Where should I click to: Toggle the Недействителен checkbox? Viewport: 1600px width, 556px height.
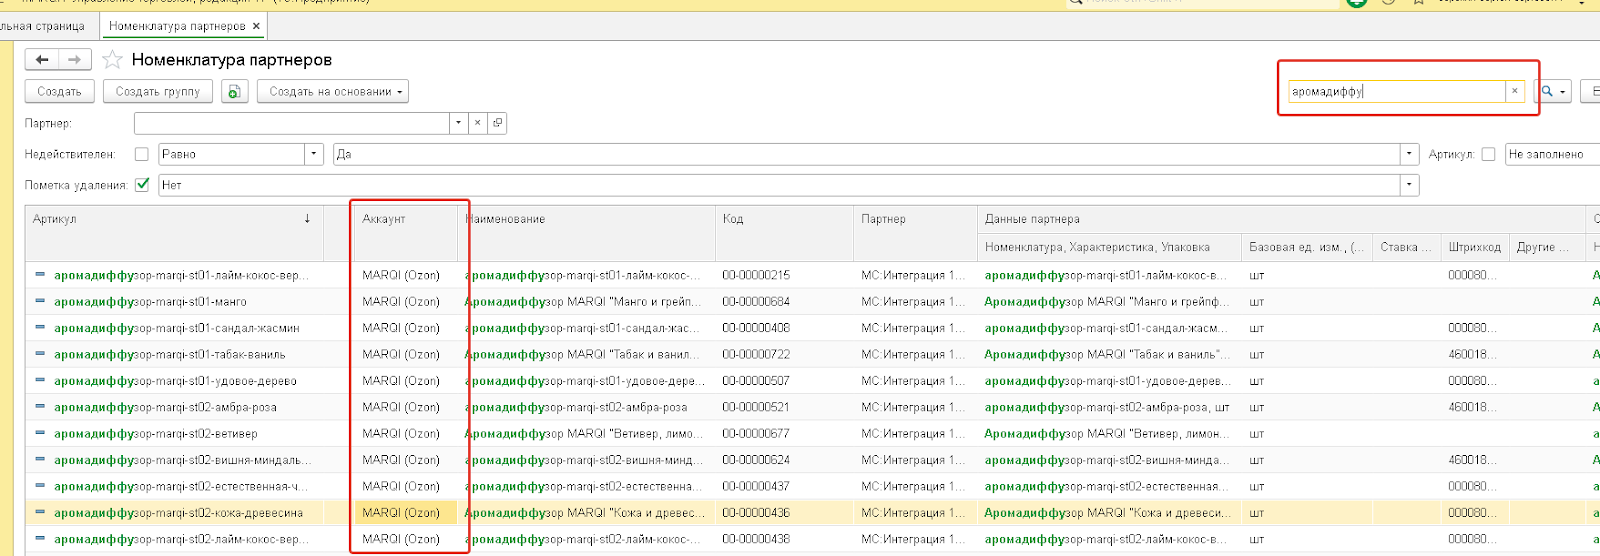(142, 154)
